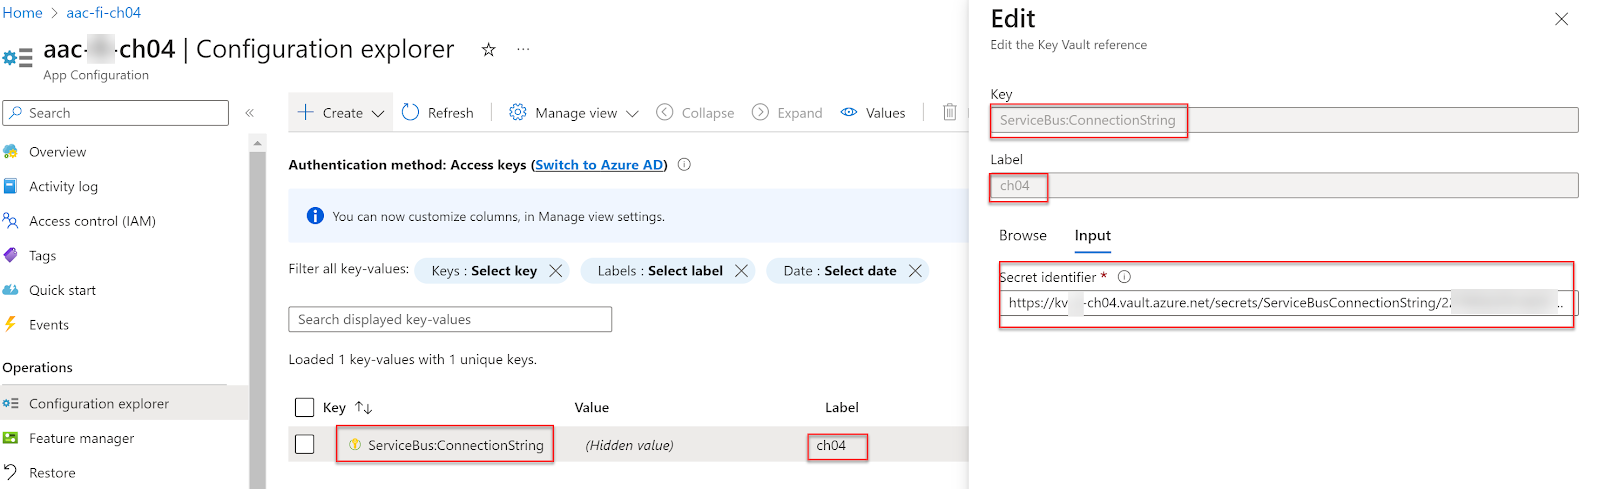Click the ch04 label cell in the table

[x=831, y=445]
